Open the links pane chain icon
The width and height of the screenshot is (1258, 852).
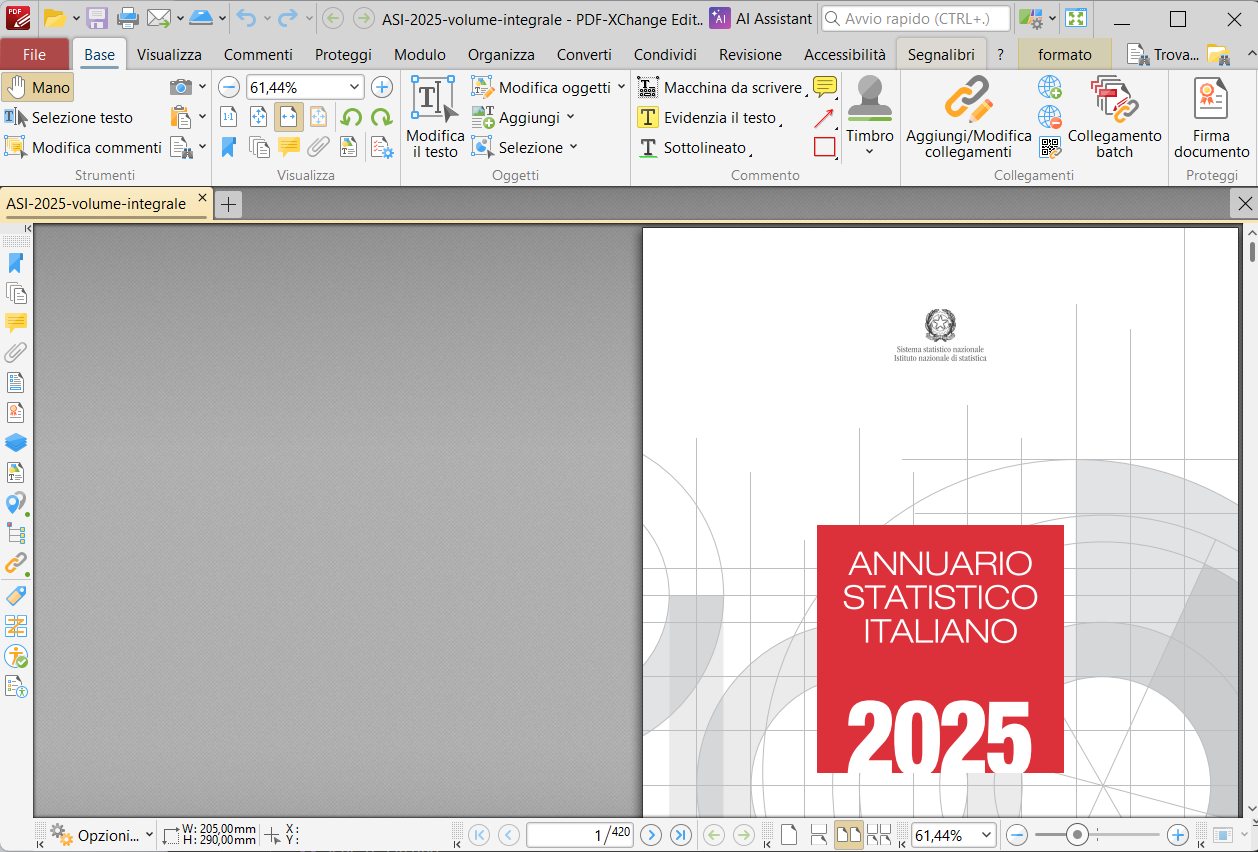point(16,563)
